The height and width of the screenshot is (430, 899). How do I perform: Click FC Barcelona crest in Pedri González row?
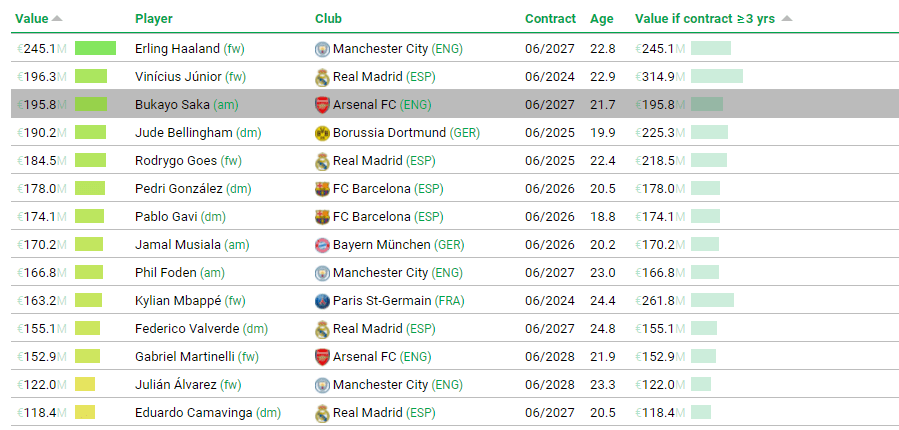click(322, 188)
